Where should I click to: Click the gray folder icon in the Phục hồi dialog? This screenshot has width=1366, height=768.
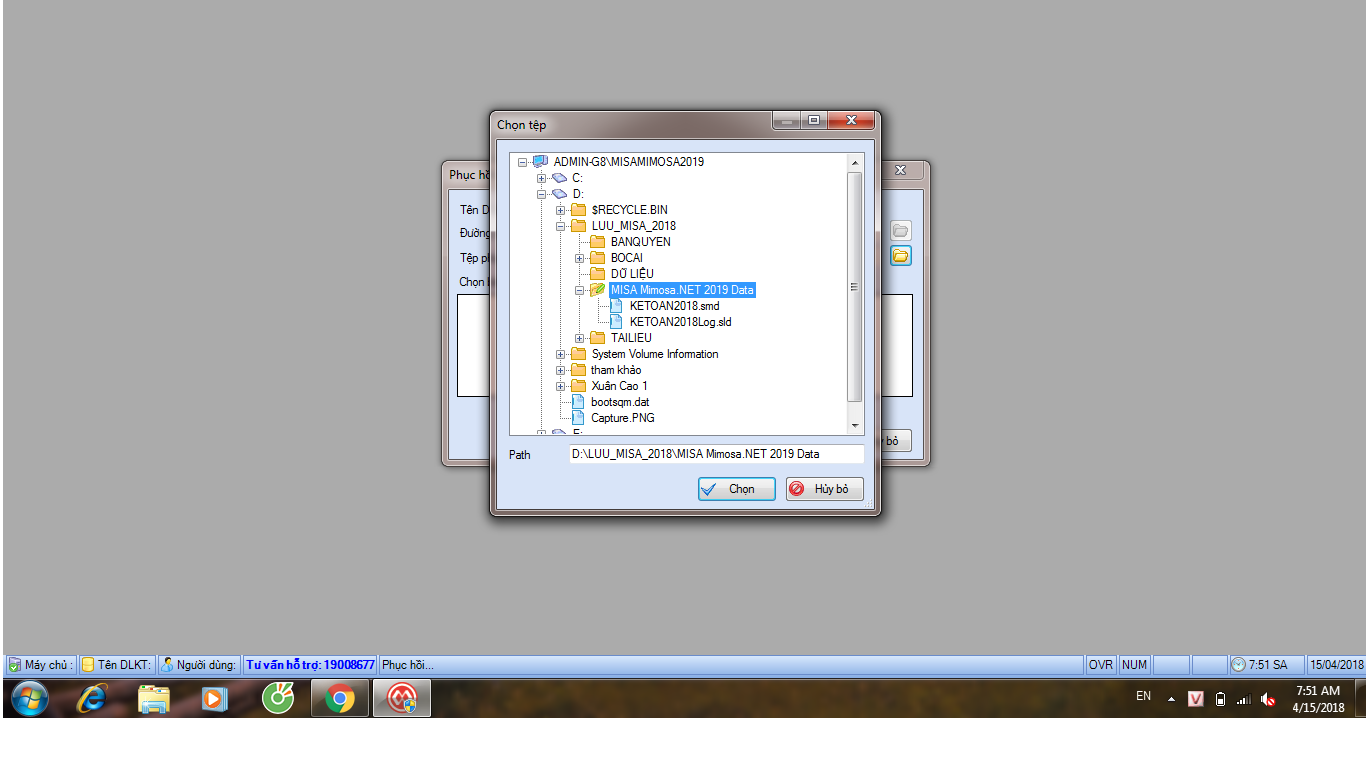(900, 231)
